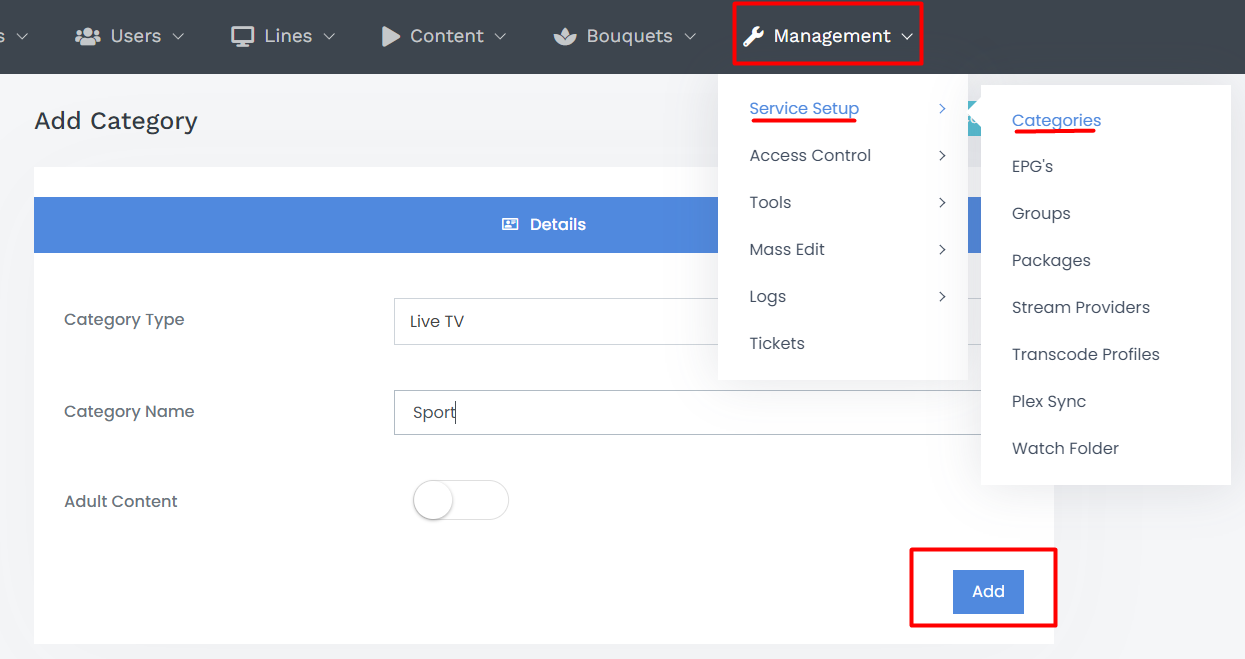Screen dimensions: 1245x659
Task: Click the Users group icon
Action: pyautogui.click(x=88, y=36)
